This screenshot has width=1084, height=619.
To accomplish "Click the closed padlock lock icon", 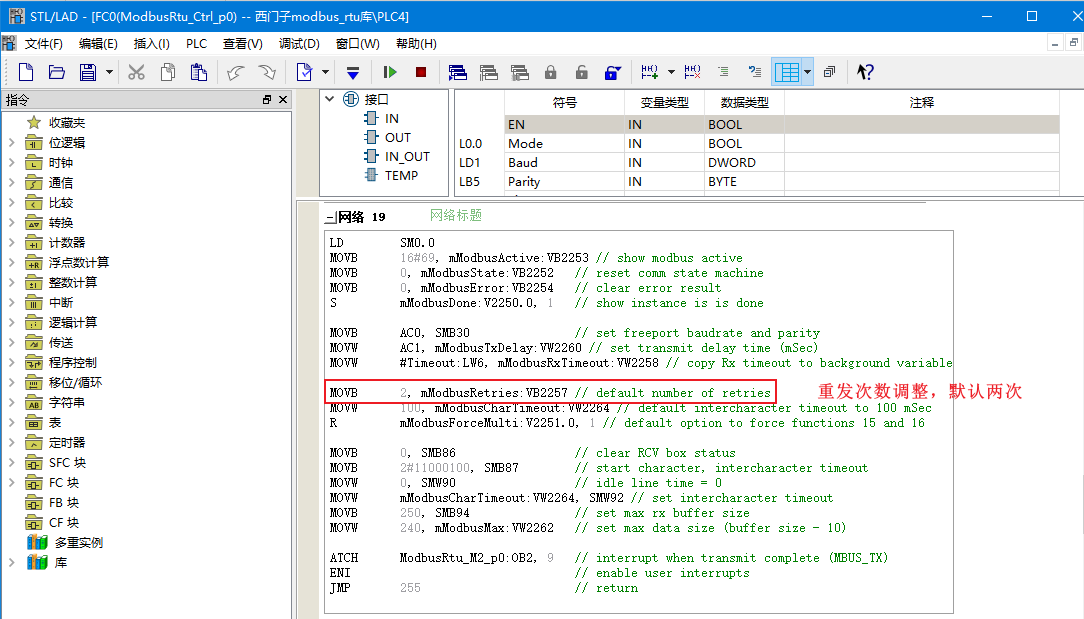I will point(550,72).
